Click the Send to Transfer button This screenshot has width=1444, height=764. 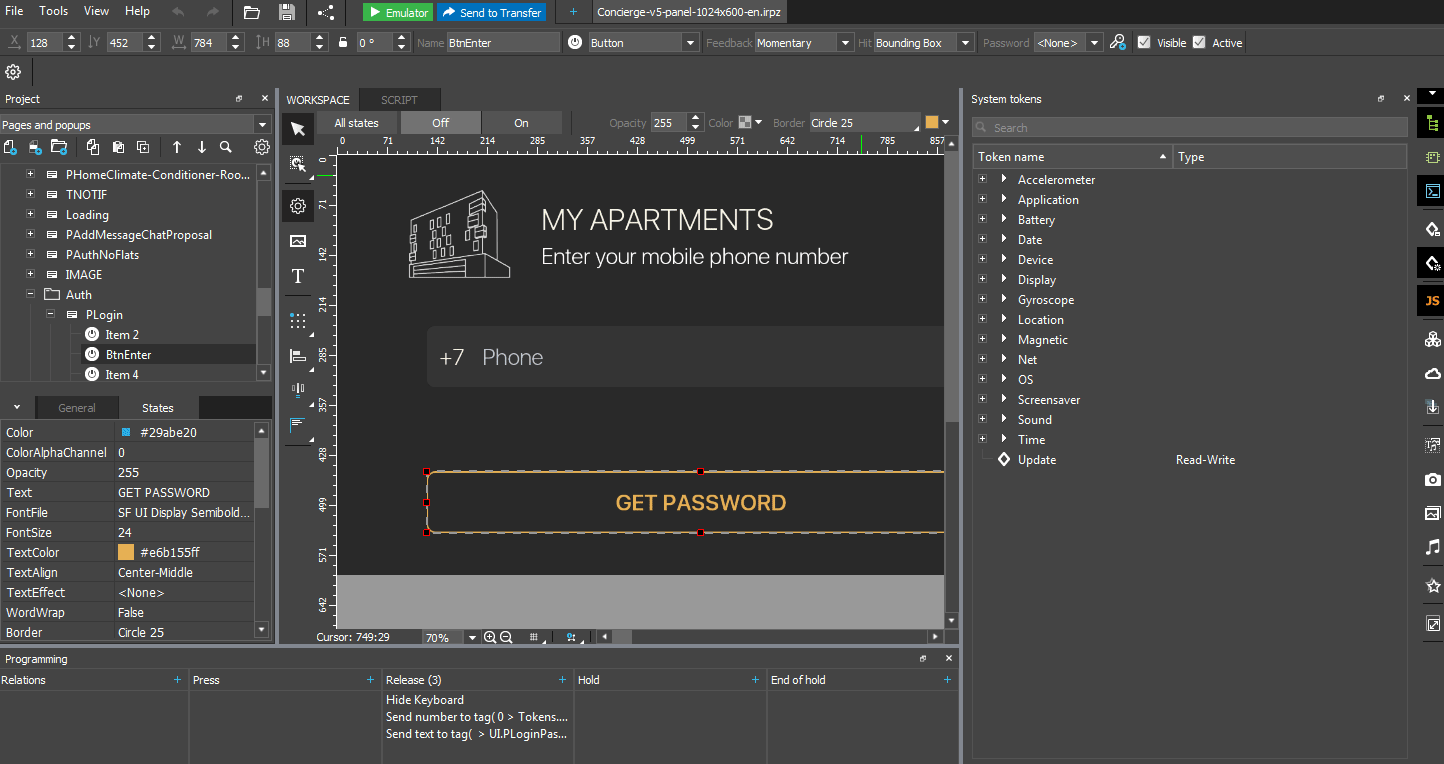491,12
